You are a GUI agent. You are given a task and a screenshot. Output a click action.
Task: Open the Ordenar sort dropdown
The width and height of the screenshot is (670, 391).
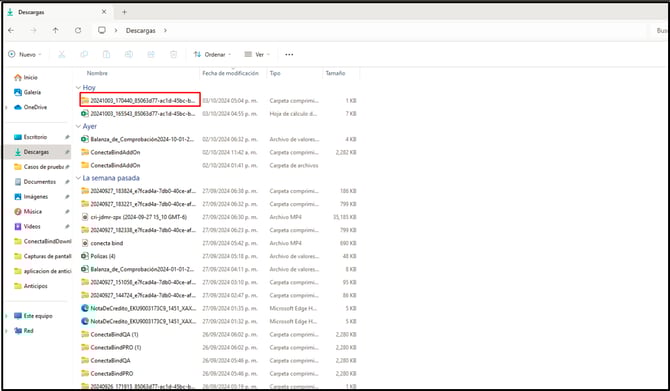[x=212, y=54]
